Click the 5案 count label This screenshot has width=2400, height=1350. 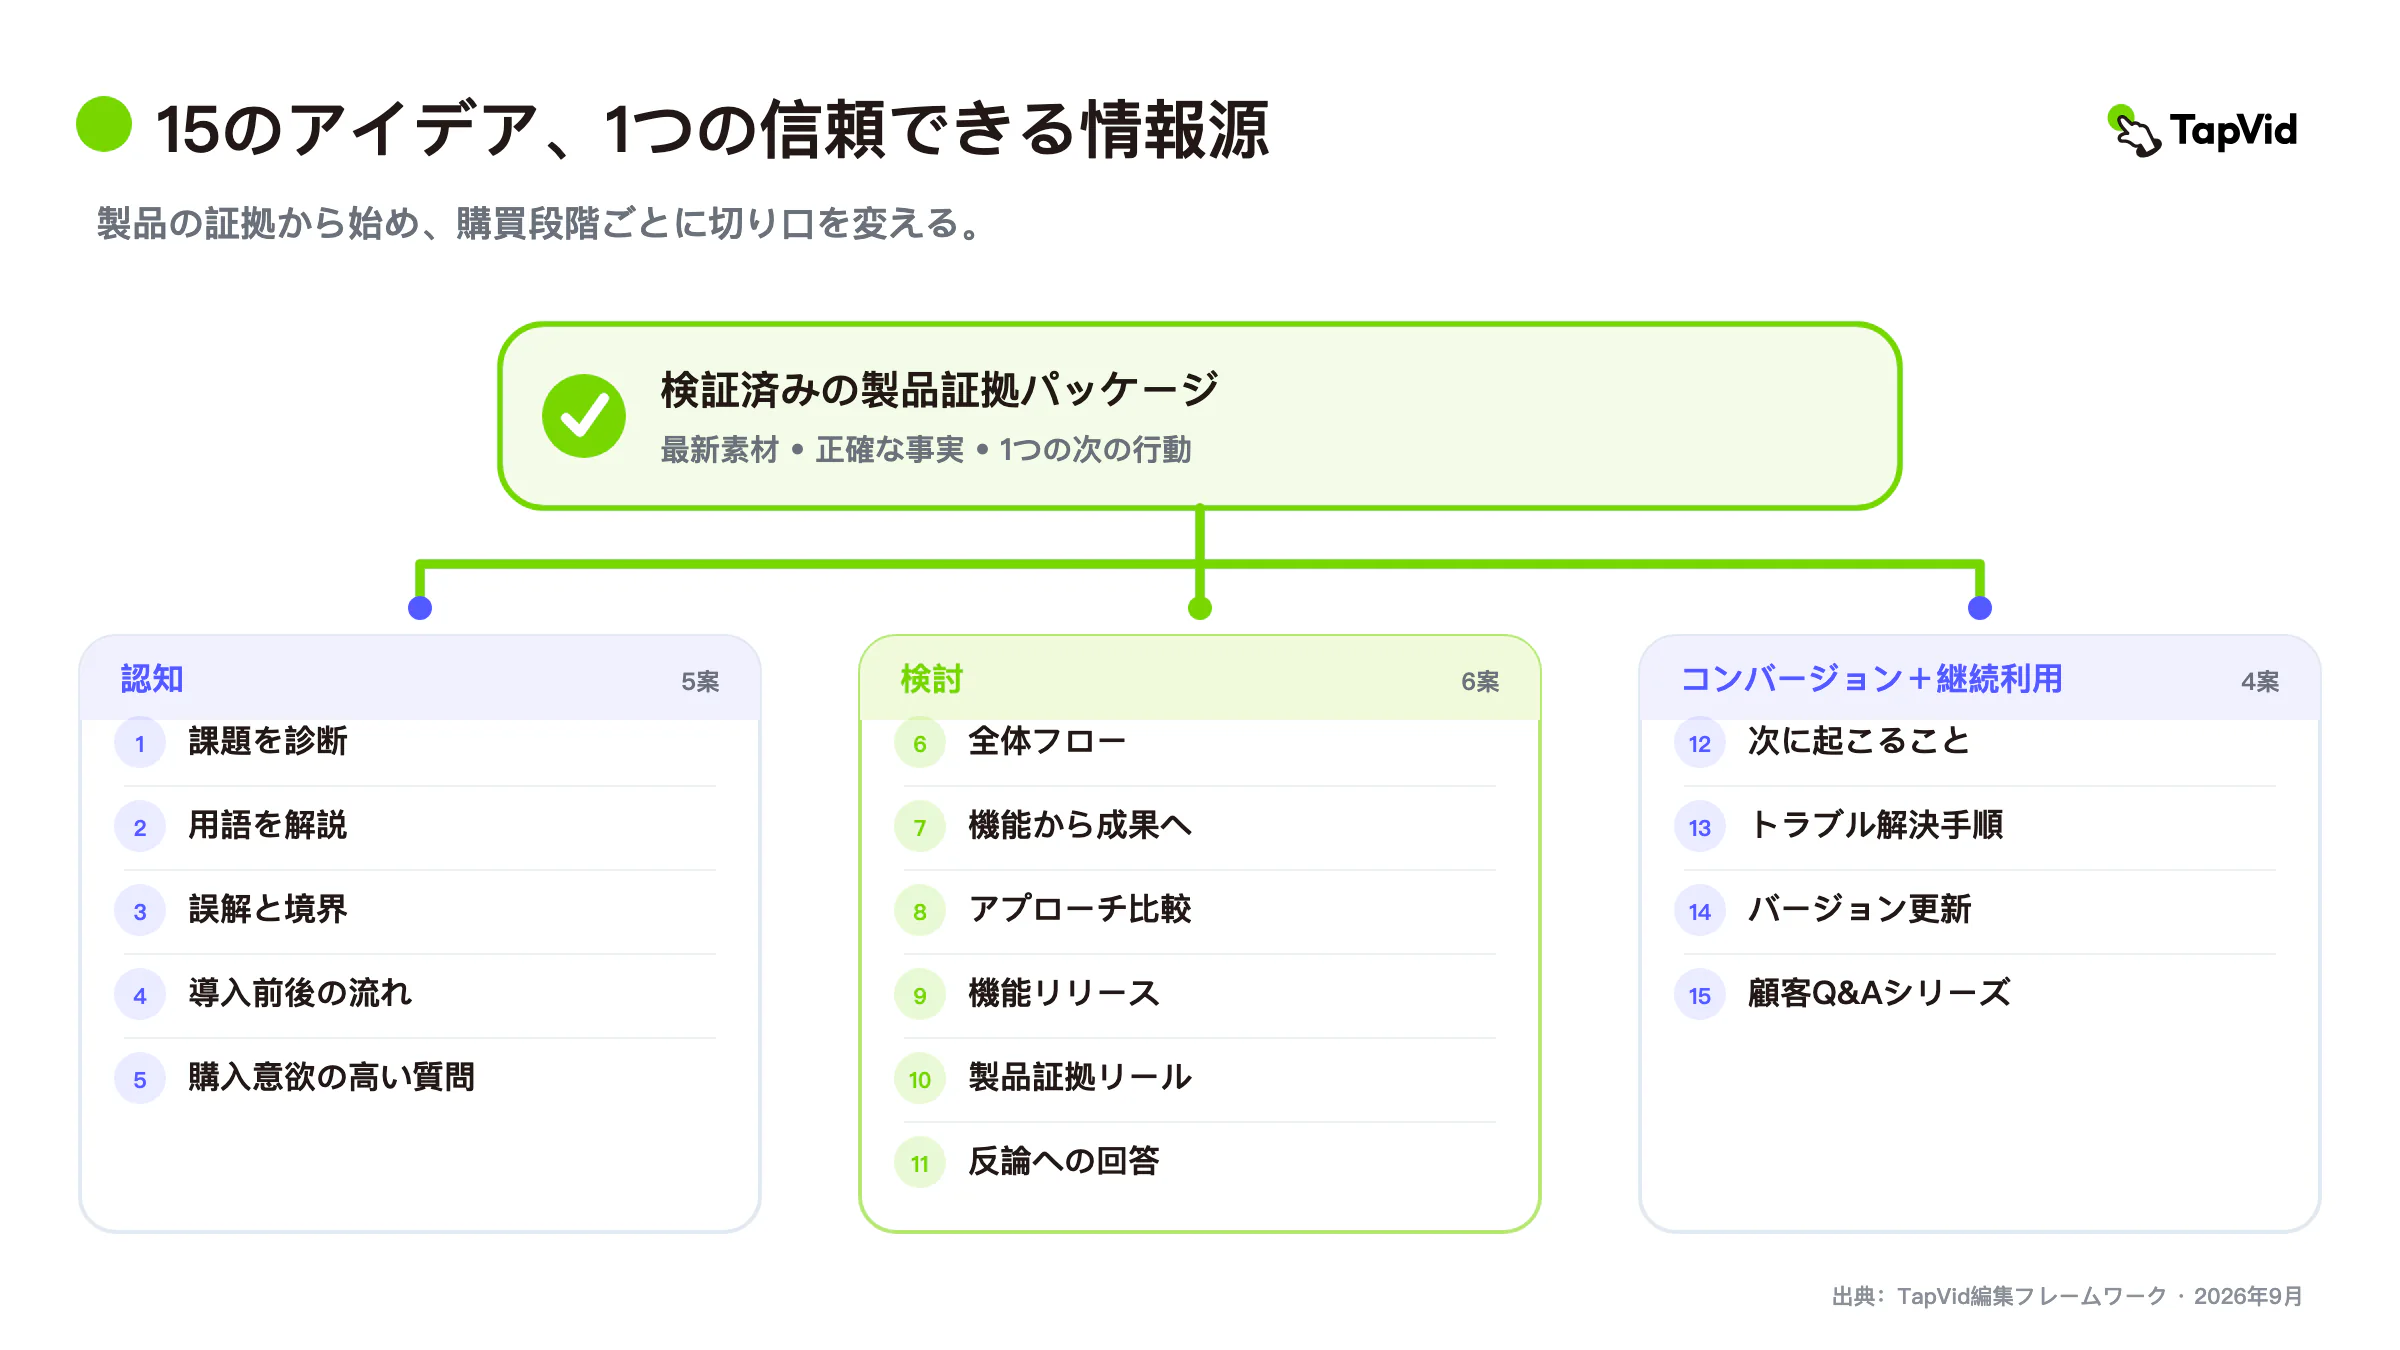pyautogui.click(x=700, y=682)
